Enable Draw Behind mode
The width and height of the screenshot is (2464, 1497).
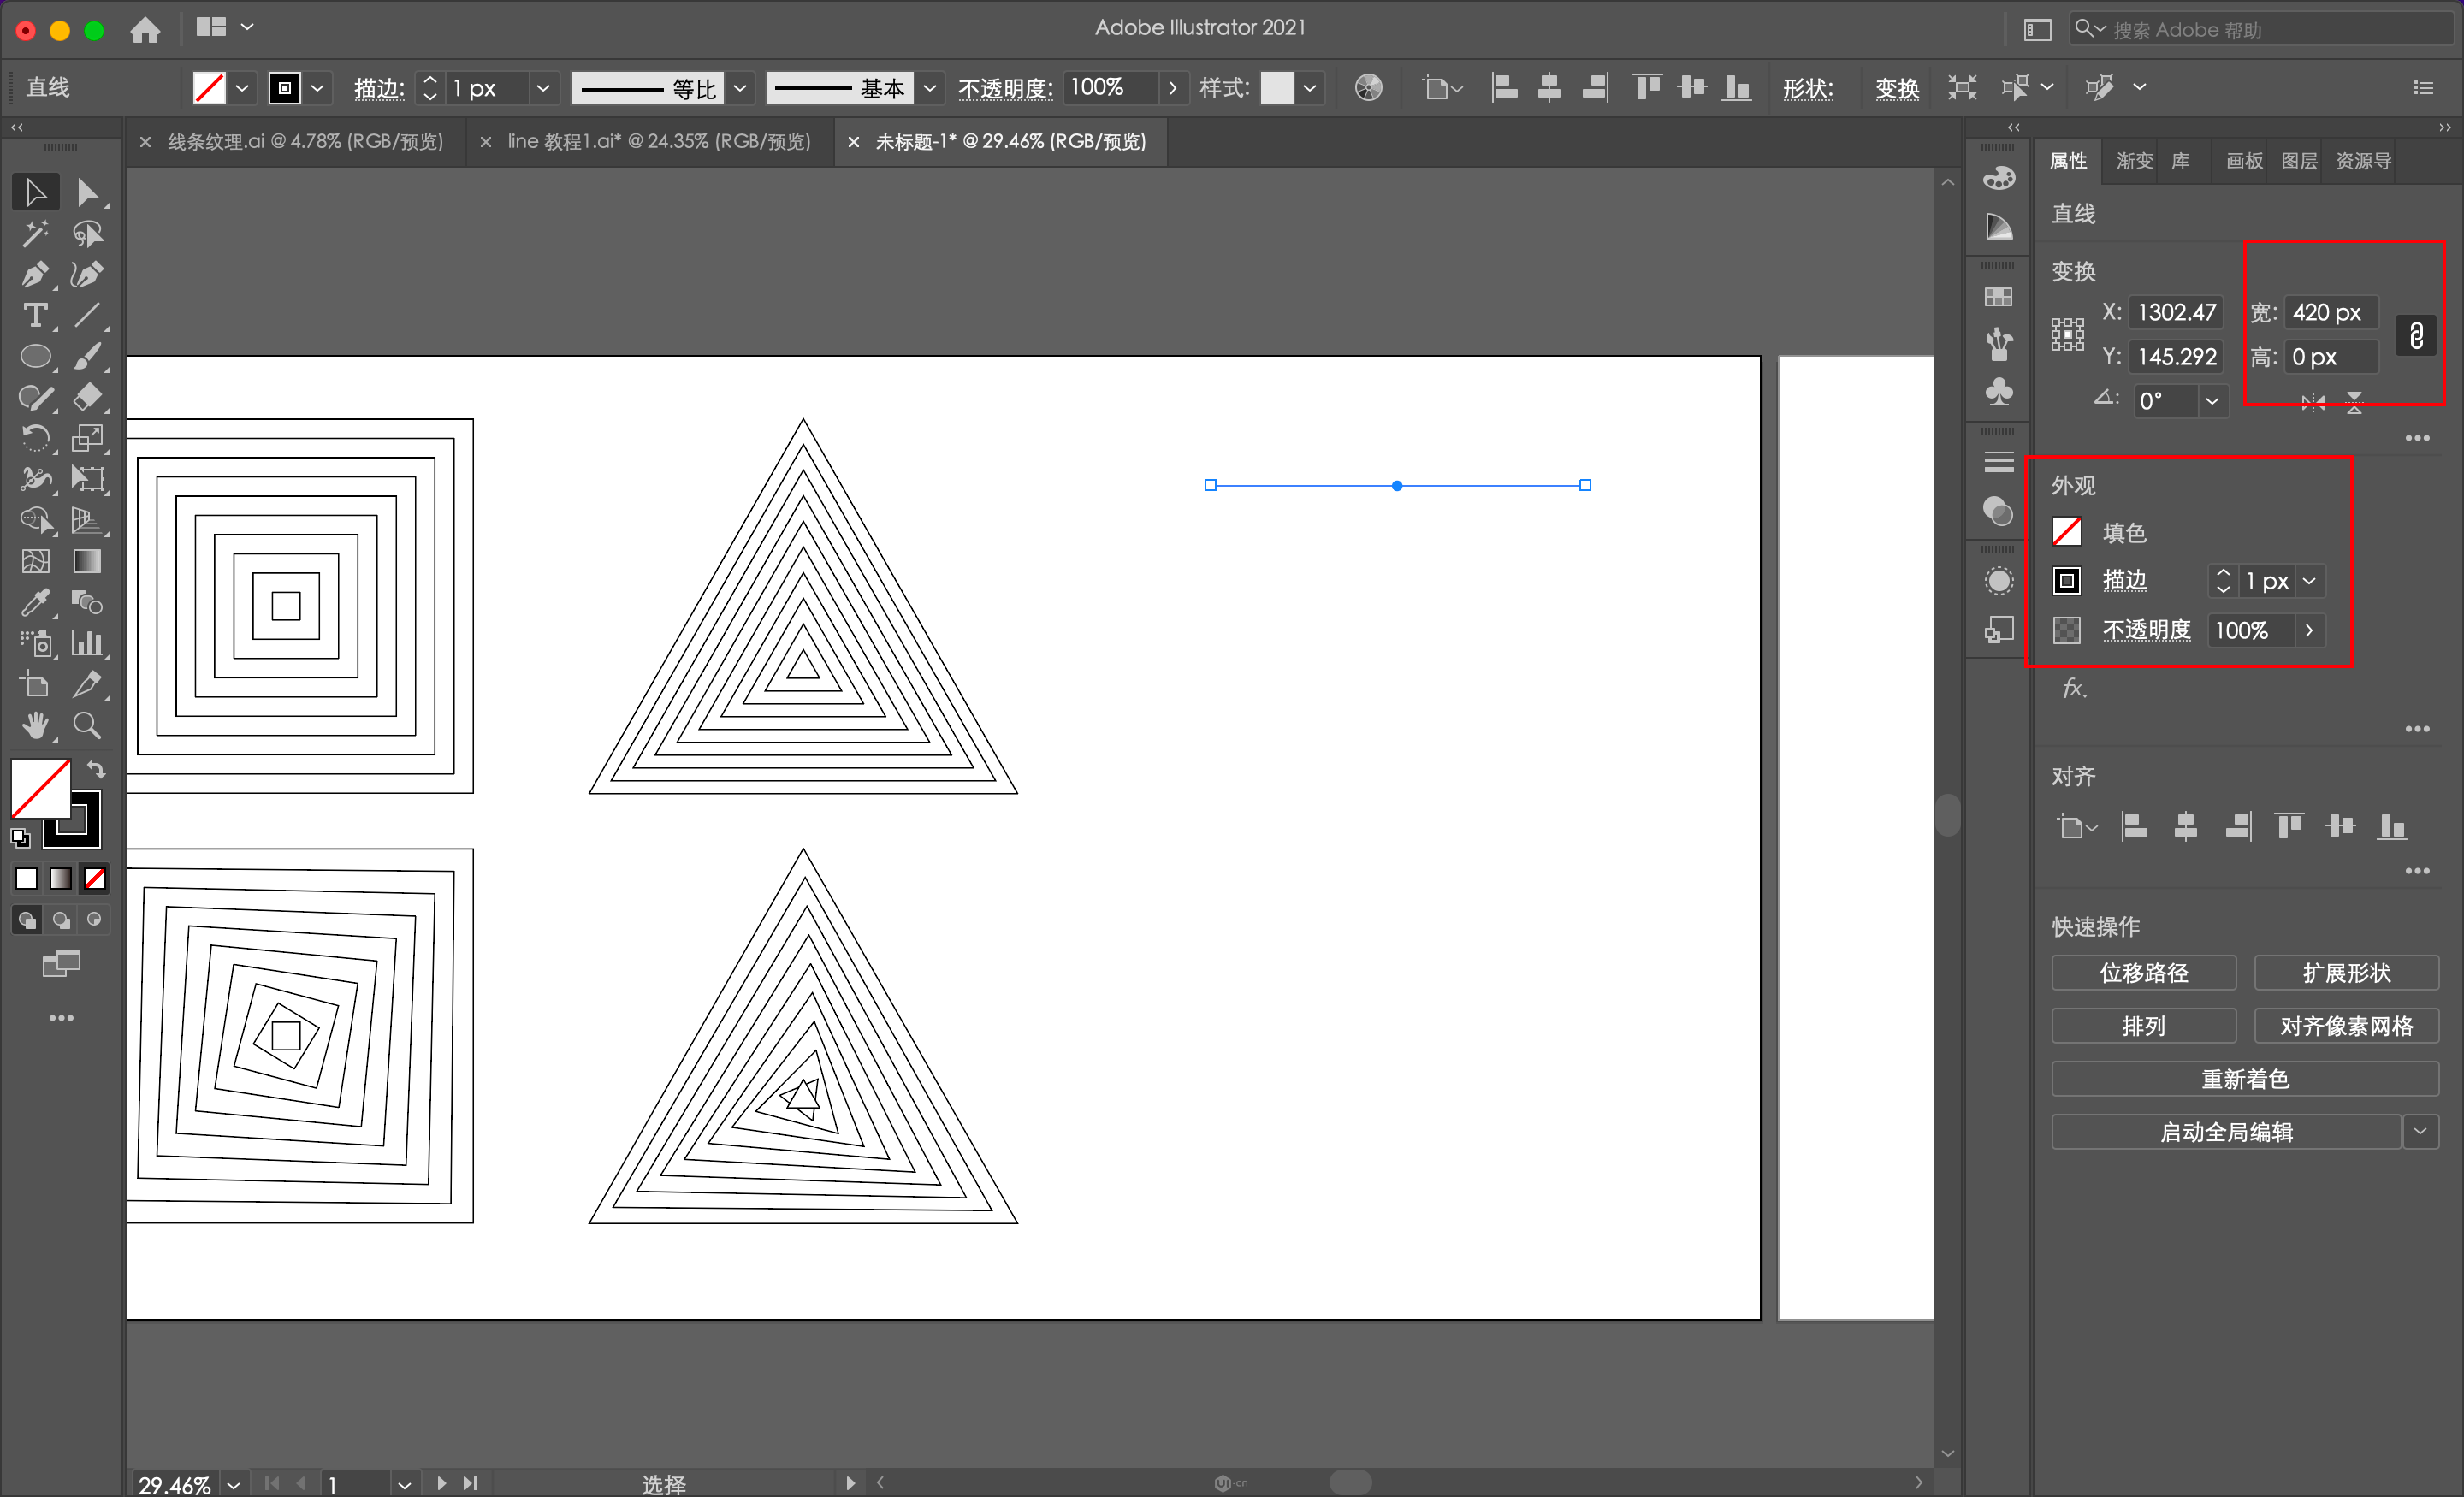point(62,919)
